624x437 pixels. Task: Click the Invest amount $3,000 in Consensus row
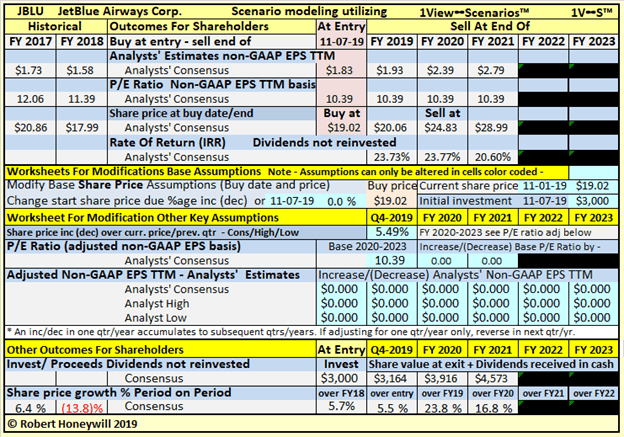[x=341, y=378]
